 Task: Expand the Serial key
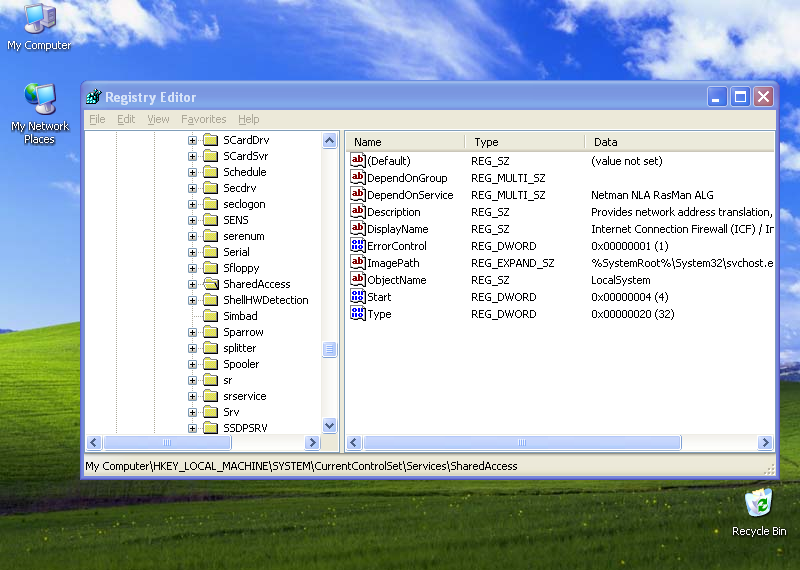(x=192, y=253)
